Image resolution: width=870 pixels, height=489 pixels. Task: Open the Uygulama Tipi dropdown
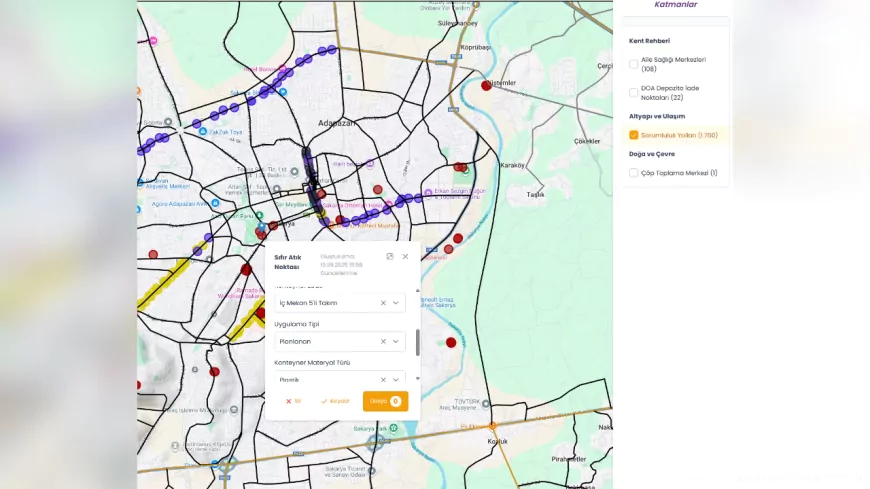point(396,341)
